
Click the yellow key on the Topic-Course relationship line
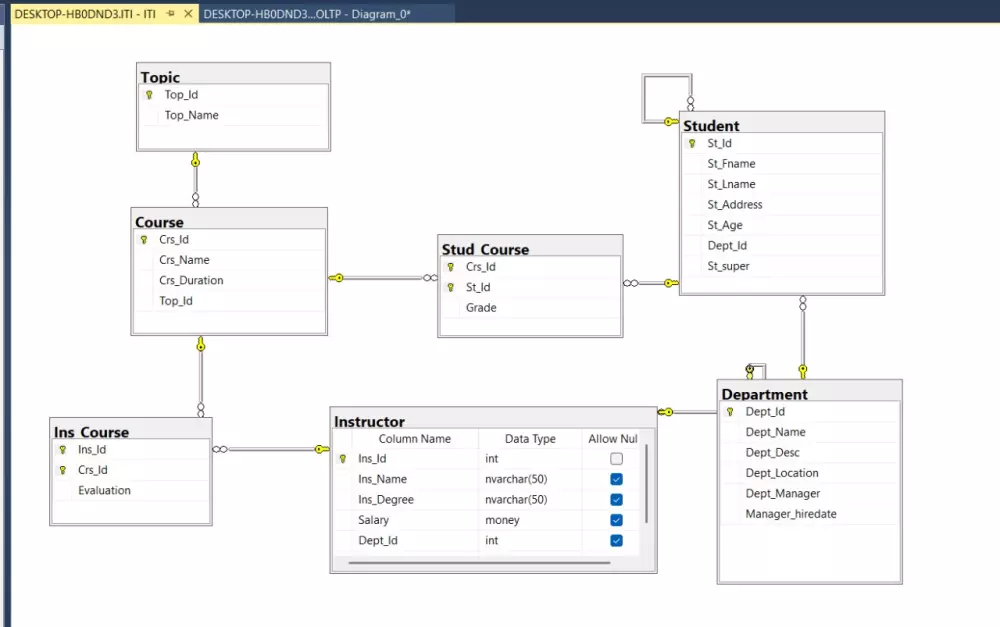pos(196,157)
